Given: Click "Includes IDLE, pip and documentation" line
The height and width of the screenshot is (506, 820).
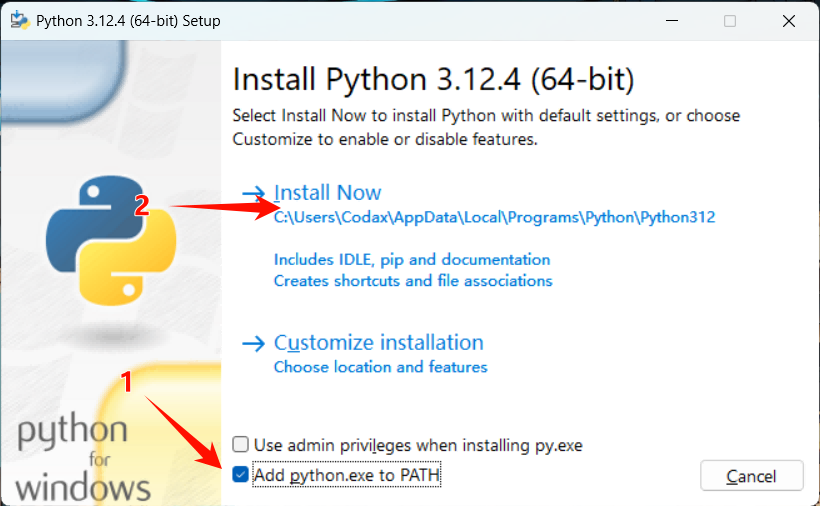Looking at the screenshot, I should pyautogui.click(x=412, y=260).
